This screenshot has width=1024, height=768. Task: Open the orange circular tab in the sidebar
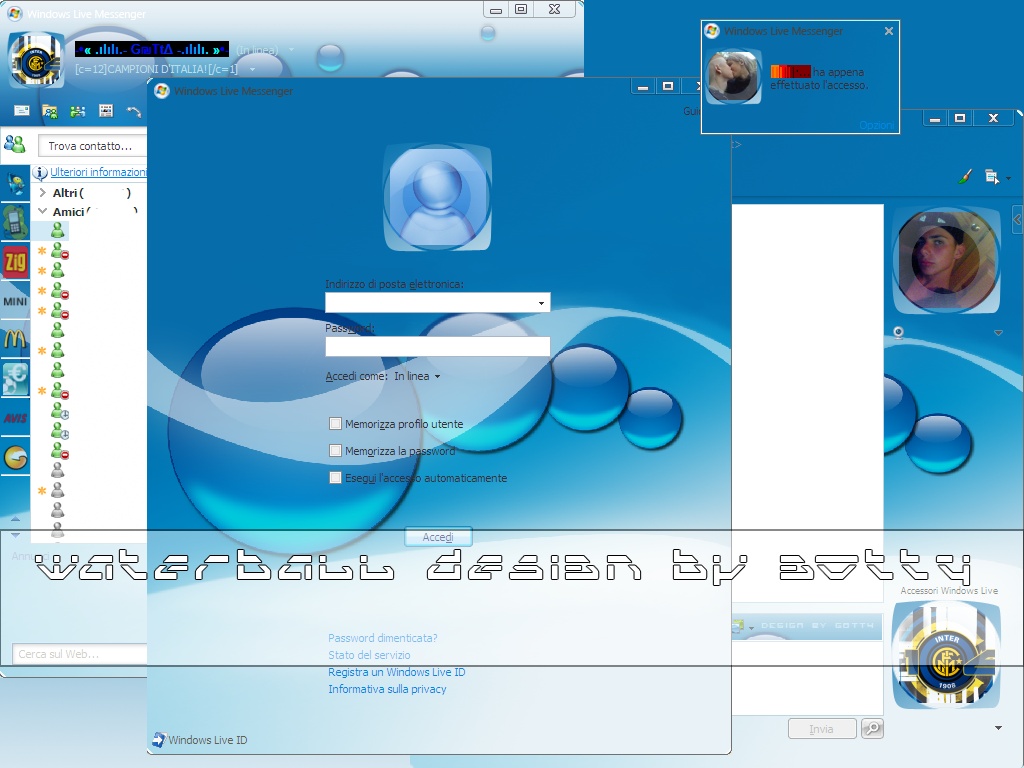tap(15, 457)
